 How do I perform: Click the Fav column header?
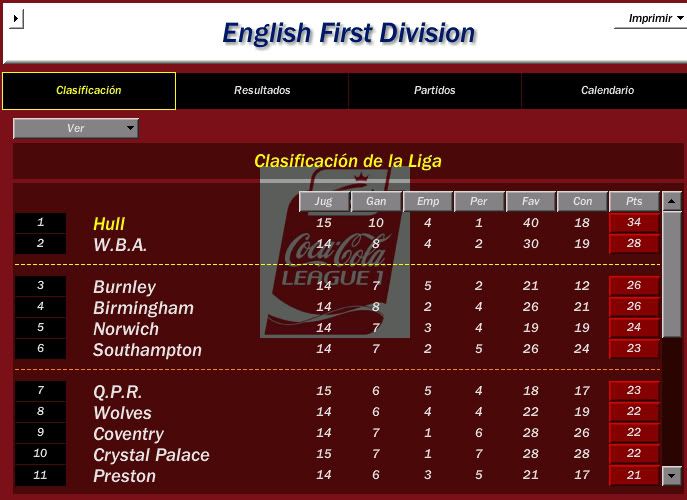(x=531, y=202)
